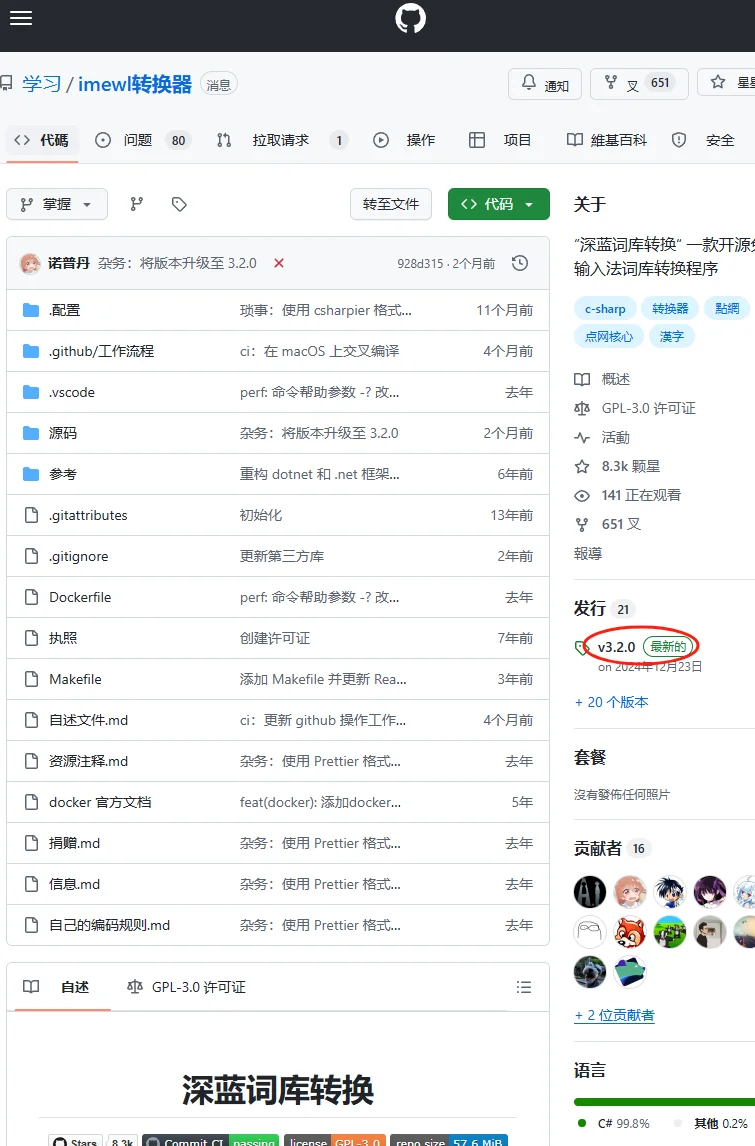Screen dimensions: 755x1146
Task: Select the GPL-3.0 许可证 readme tab
Action: click(186, 987)
